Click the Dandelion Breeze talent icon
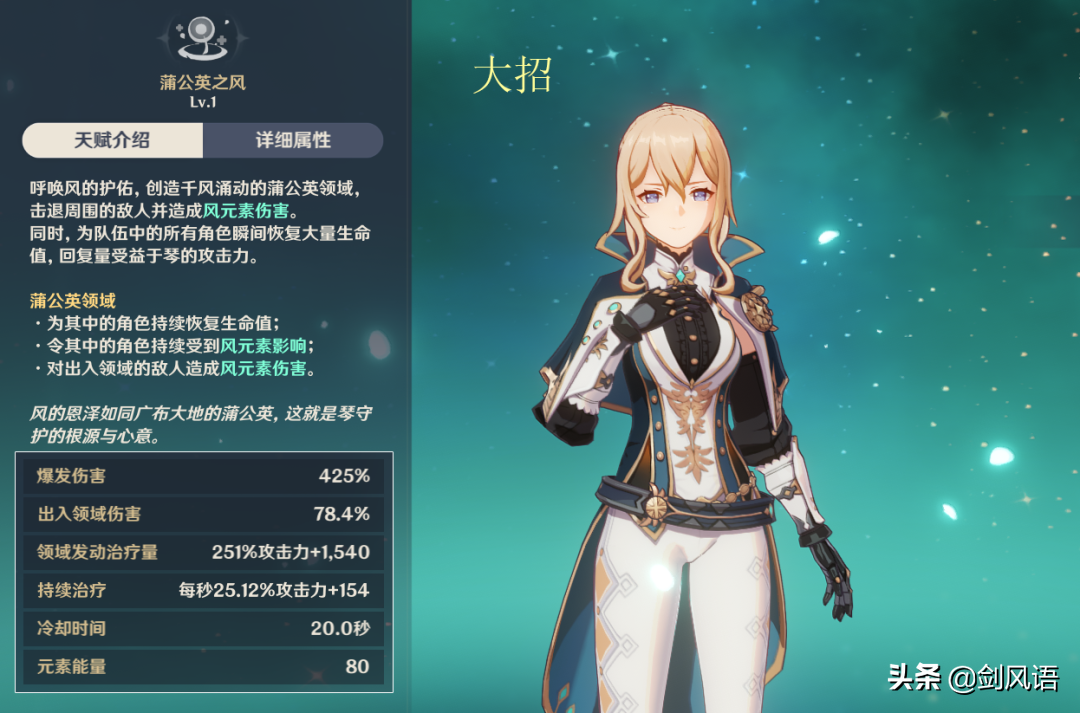 (x=202, y=37)
